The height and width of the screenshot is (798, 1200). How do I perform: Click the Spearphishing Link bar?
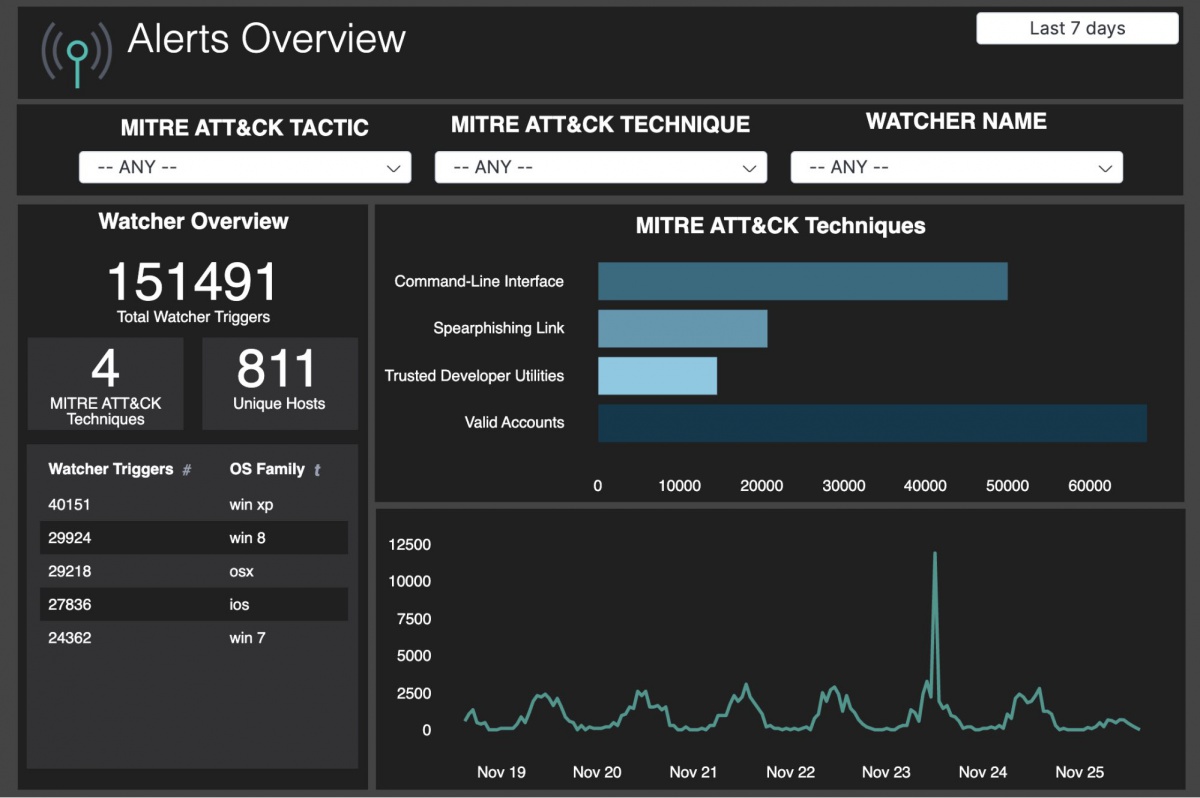click(x=682, y=328)
